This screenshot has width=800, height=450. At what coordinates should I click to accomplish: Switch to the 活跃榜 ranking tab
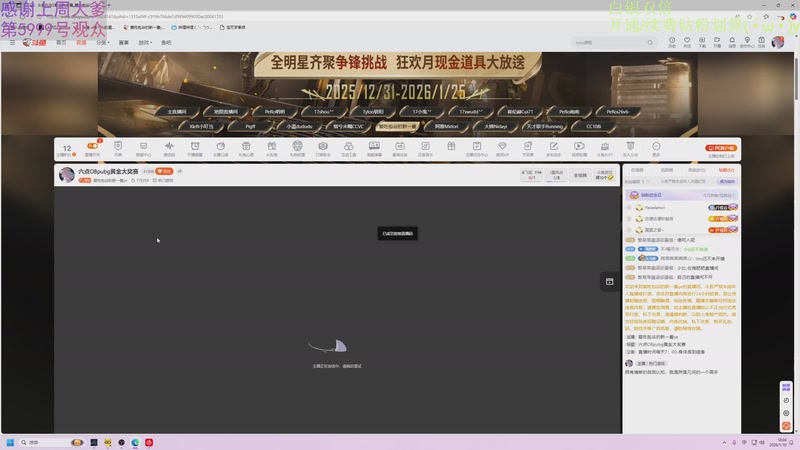[666, 170]
